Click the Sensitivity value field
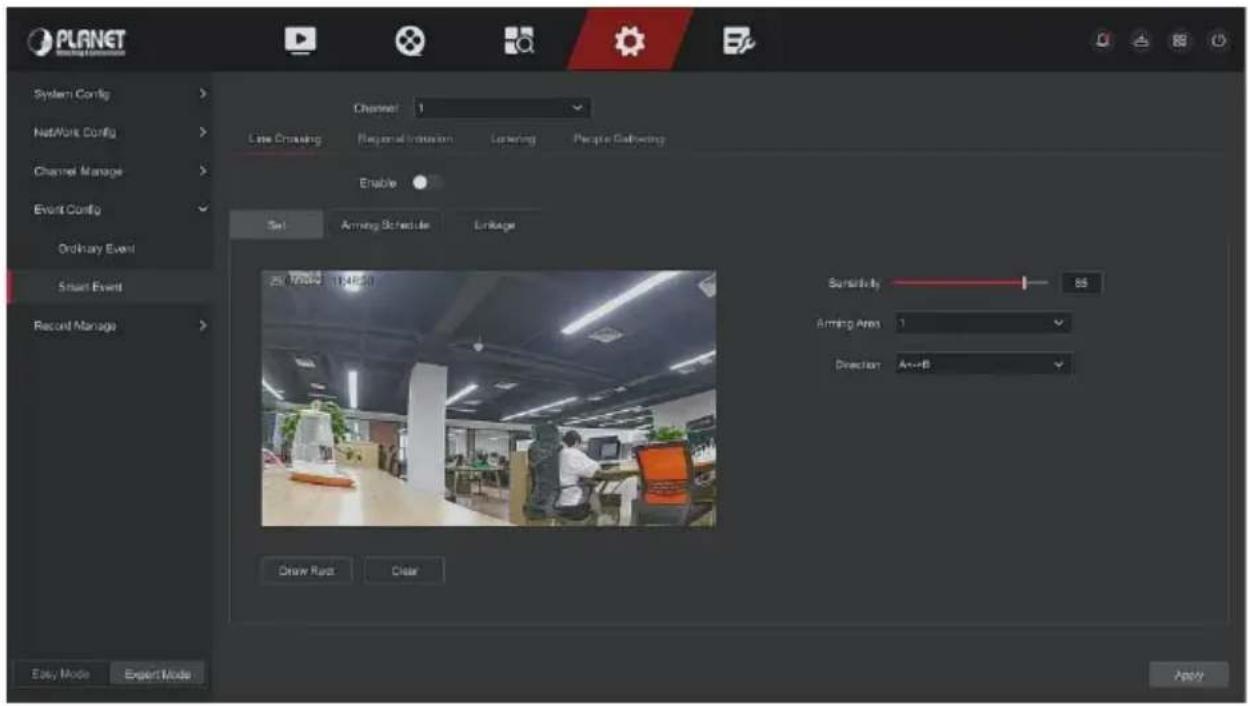This screenshot has height=706, width=1248. click(1080, 284)
